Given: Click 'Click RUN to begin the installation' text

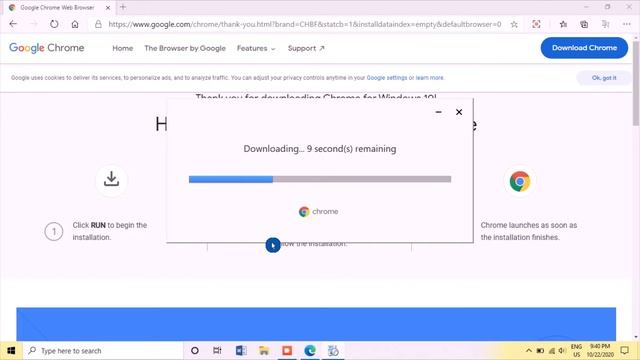Looking at the screenshot, I should [110, 231].
